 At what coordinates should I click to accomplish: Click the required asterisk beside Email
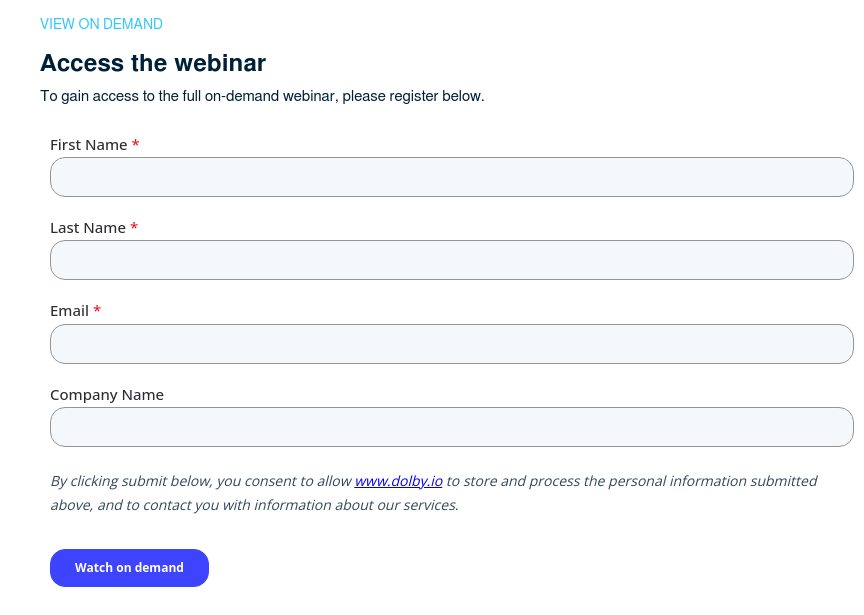pos(96,310)
